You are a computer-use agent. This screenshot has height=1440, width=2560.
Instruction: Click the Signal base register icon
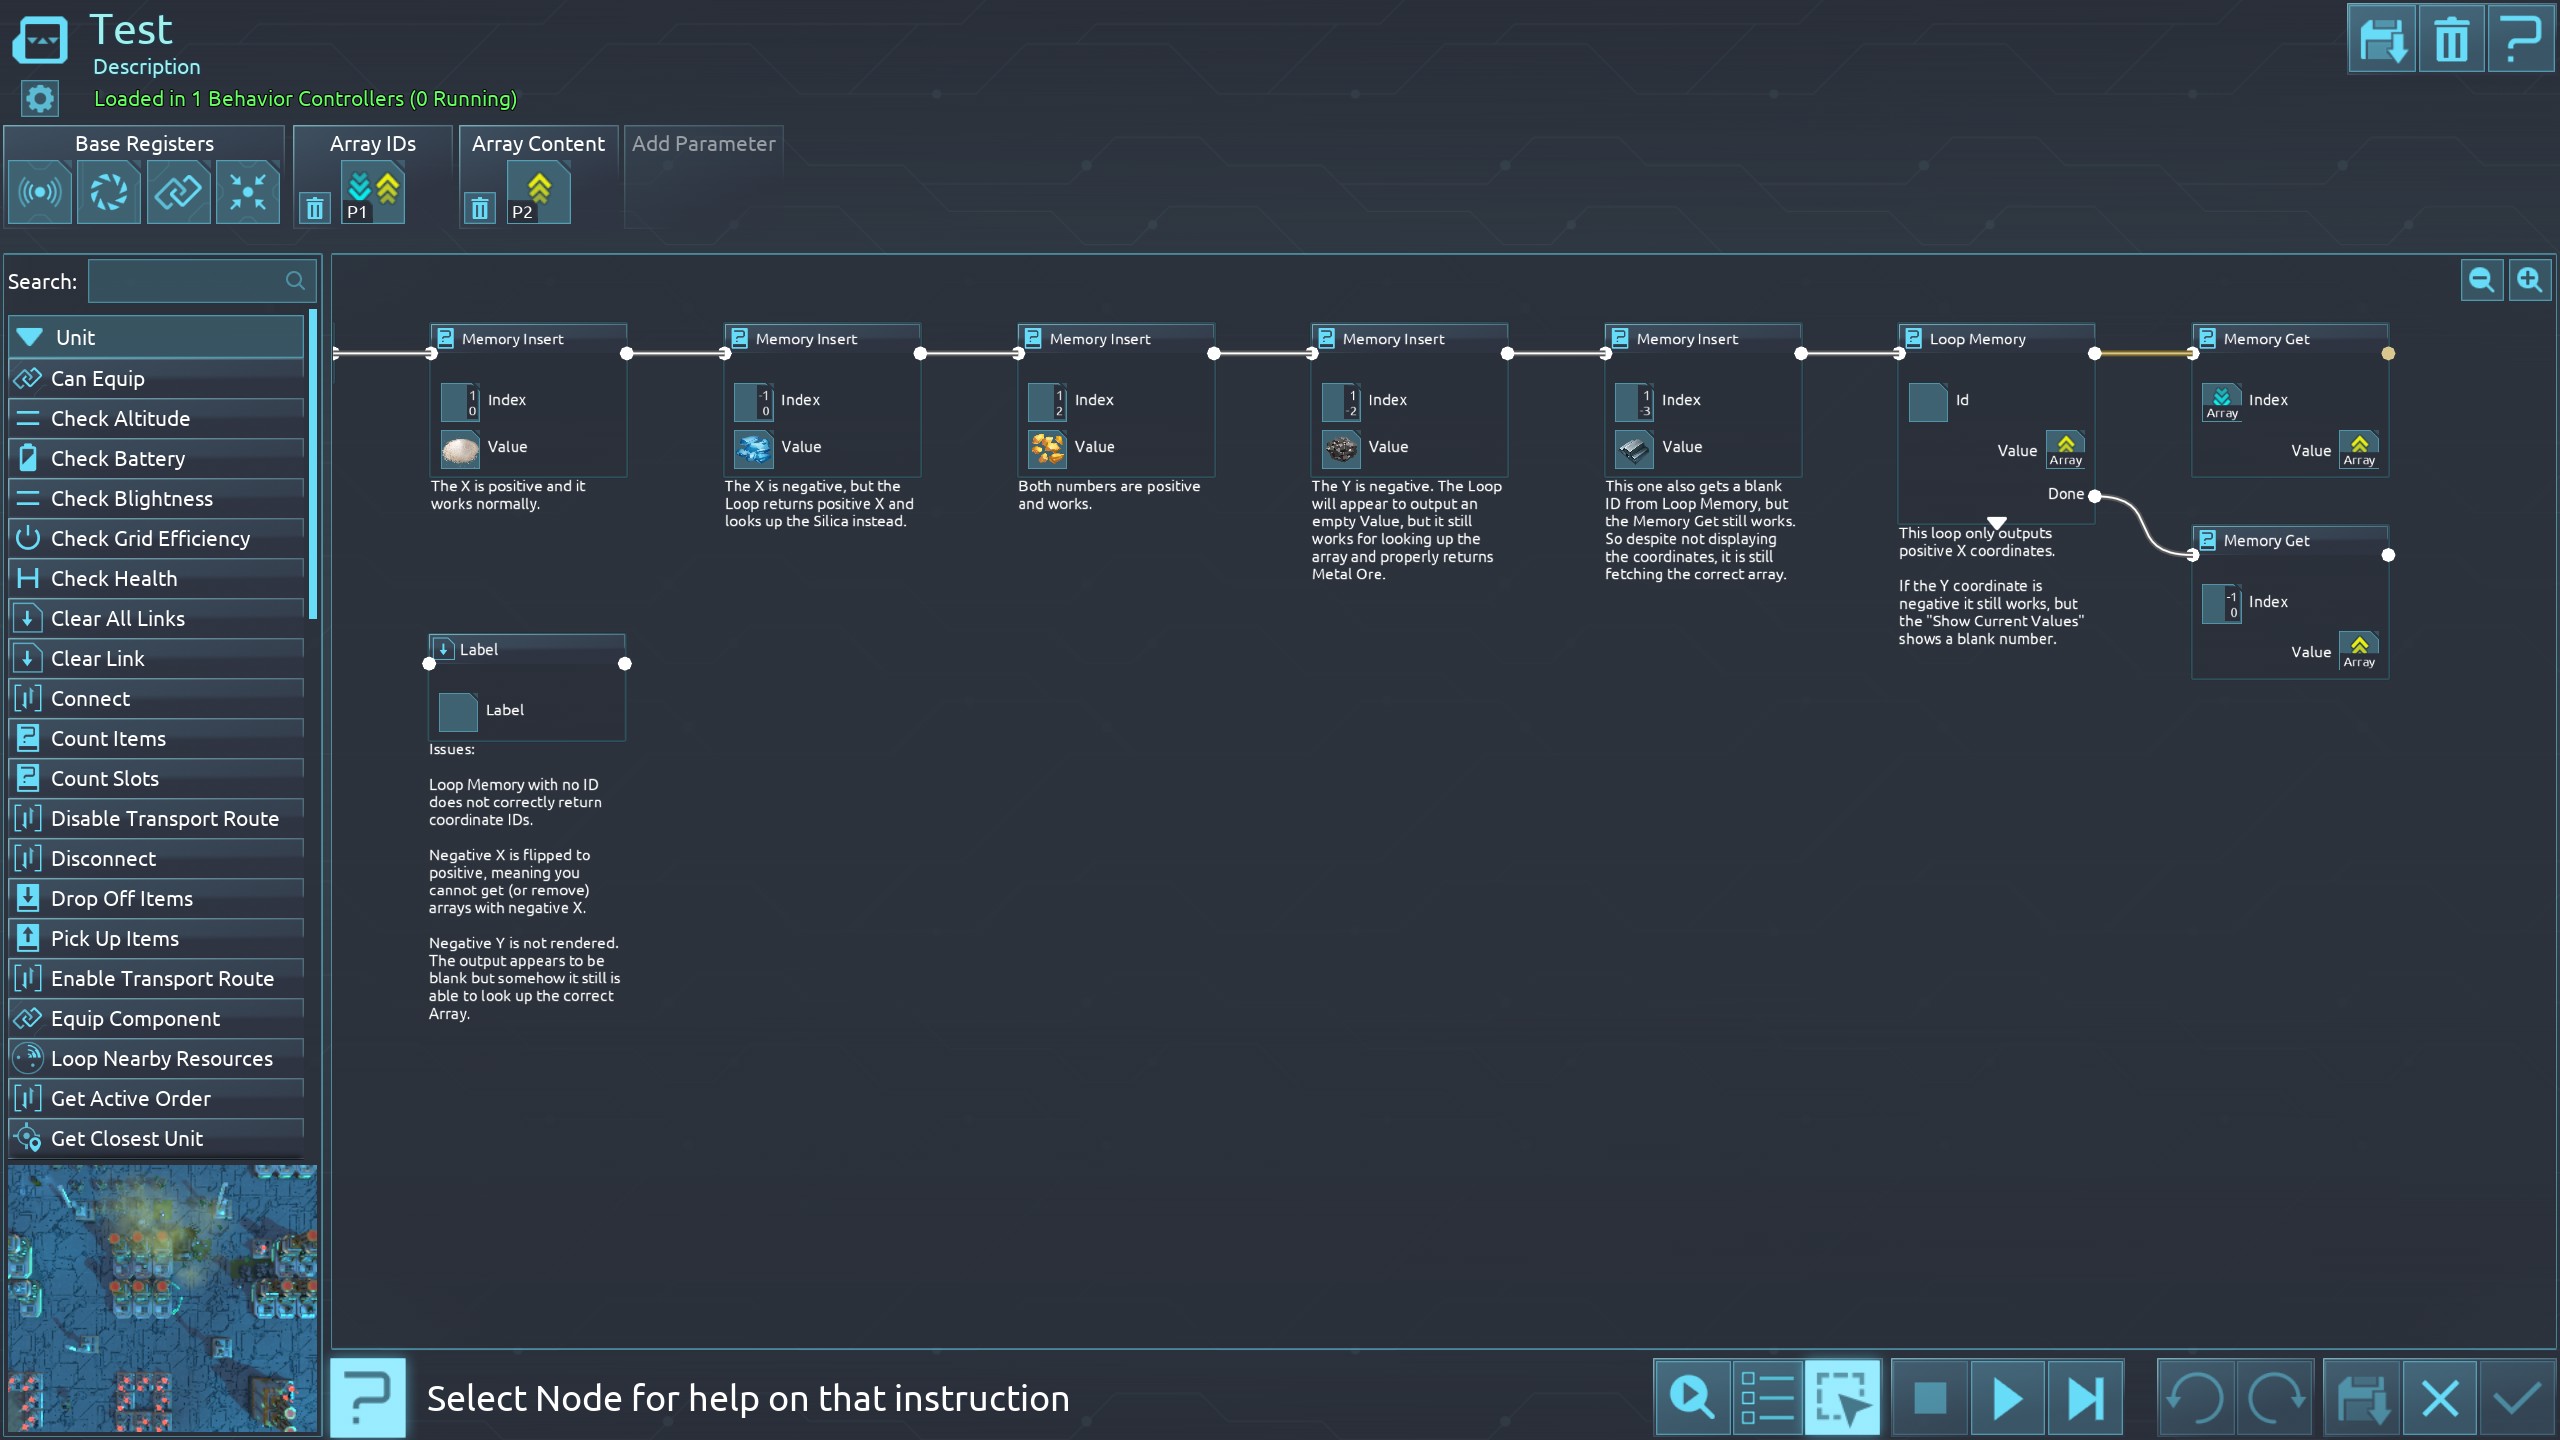pyautogui.click(x=40, y=192)
